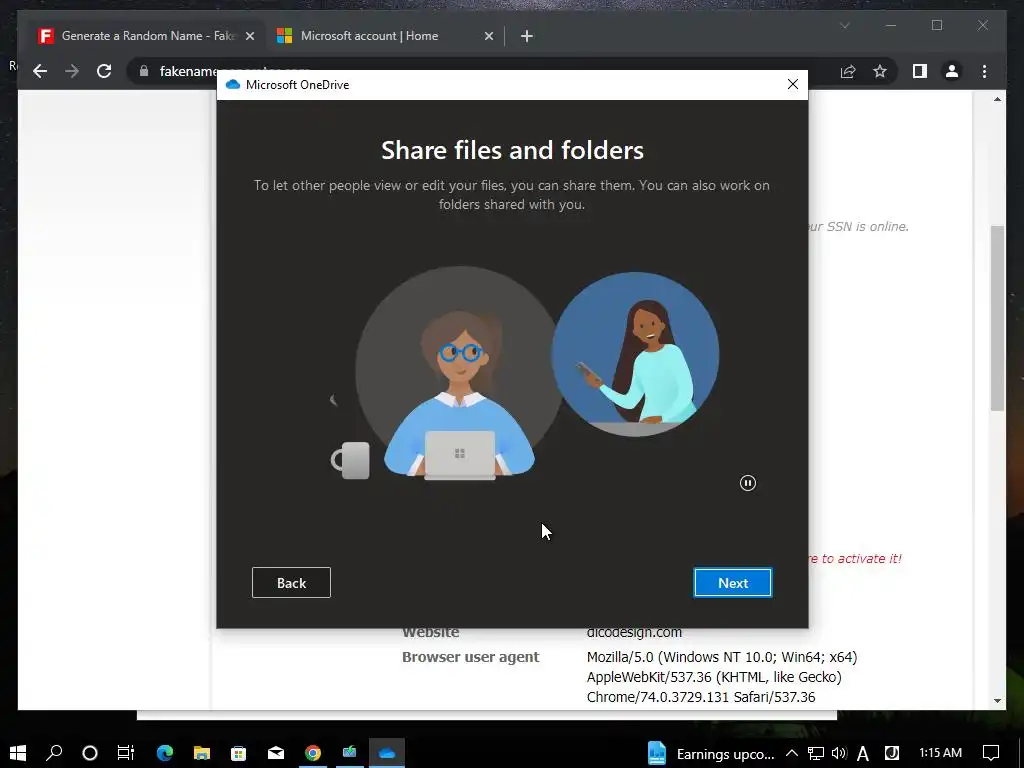Open the monitor app icon left of OneDrive
Screen dimensions: 1024x768
click(x=350, y=753)
